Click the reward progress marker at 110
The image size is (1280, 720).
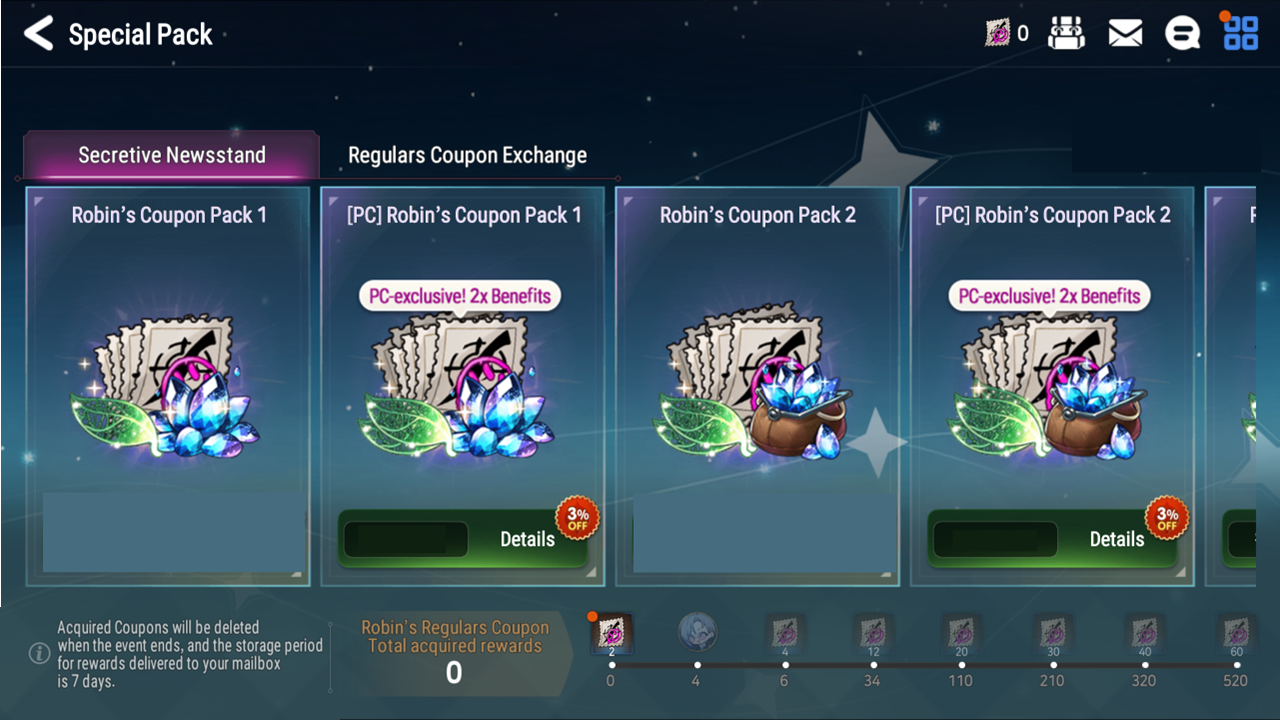pyautogui.click(x=960, y=664)
